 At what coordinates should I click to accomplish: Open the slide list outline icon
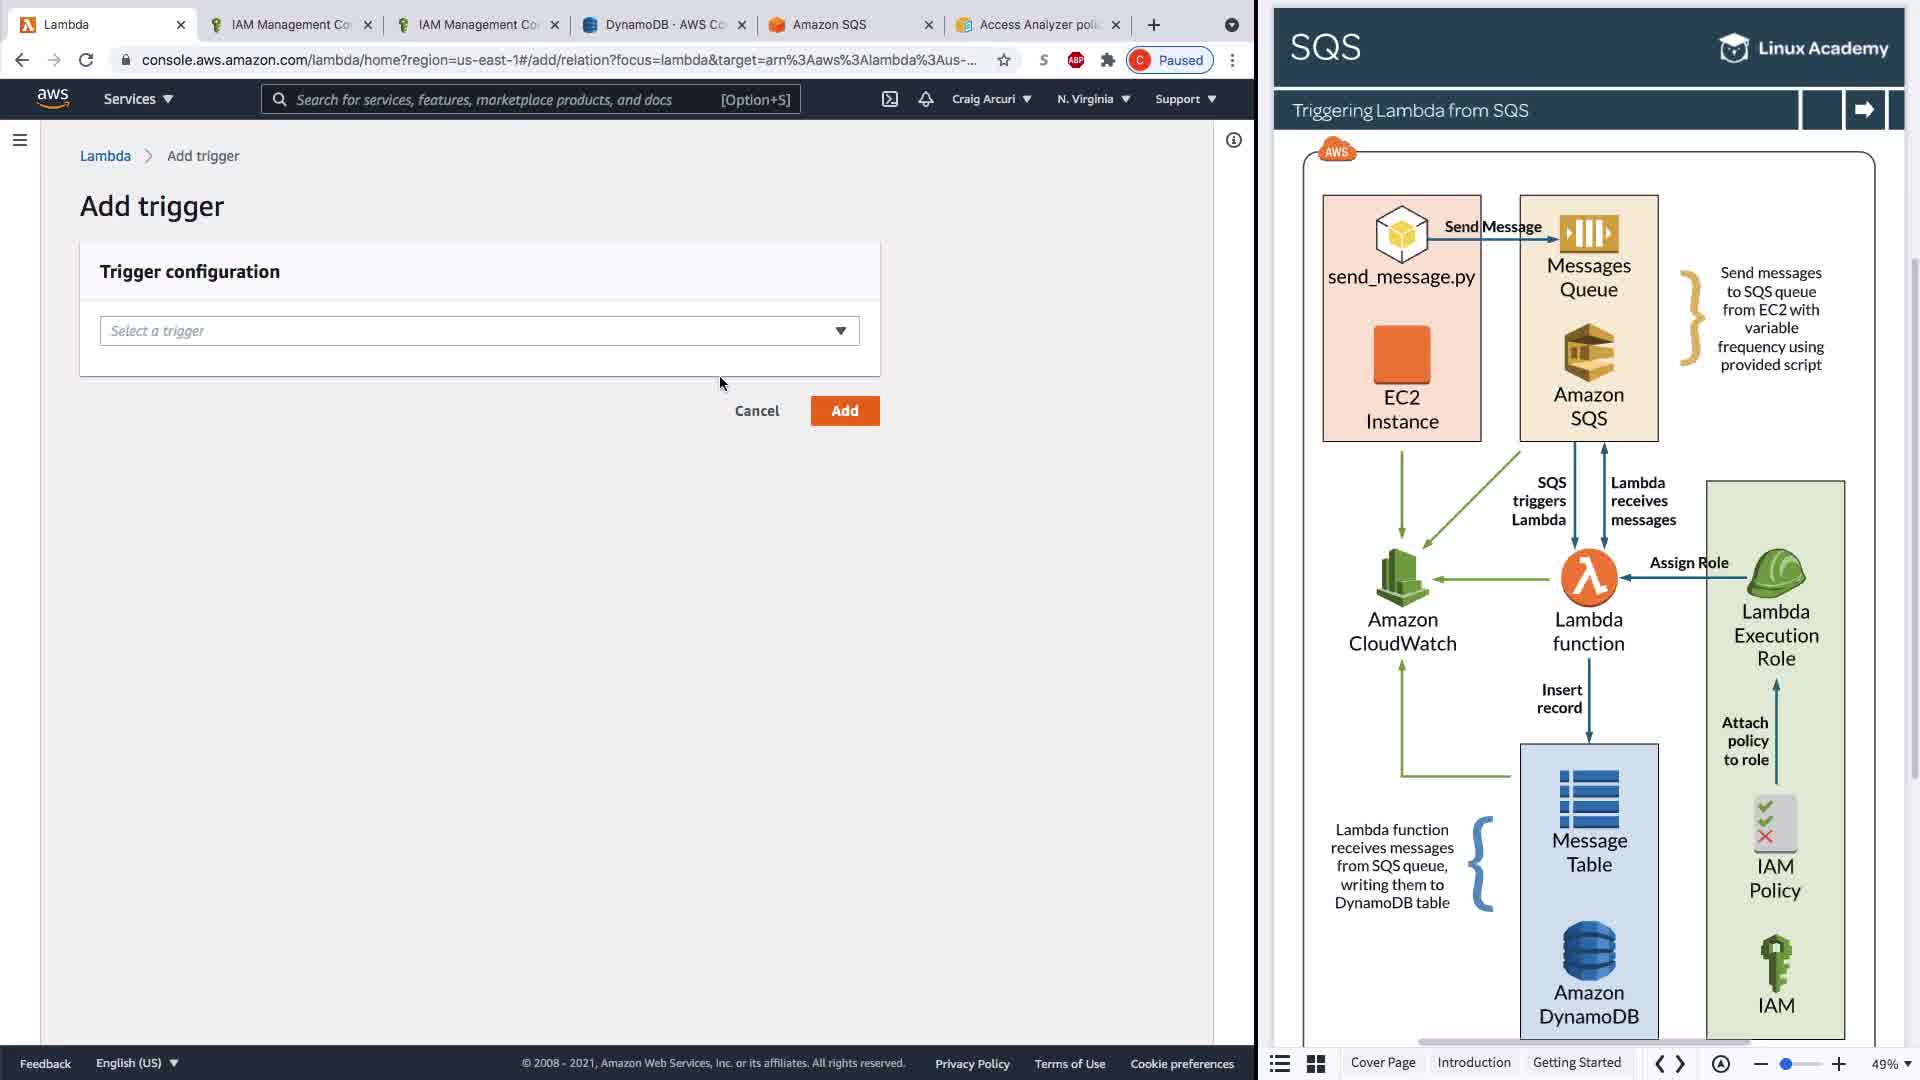coord(1280,1064)
